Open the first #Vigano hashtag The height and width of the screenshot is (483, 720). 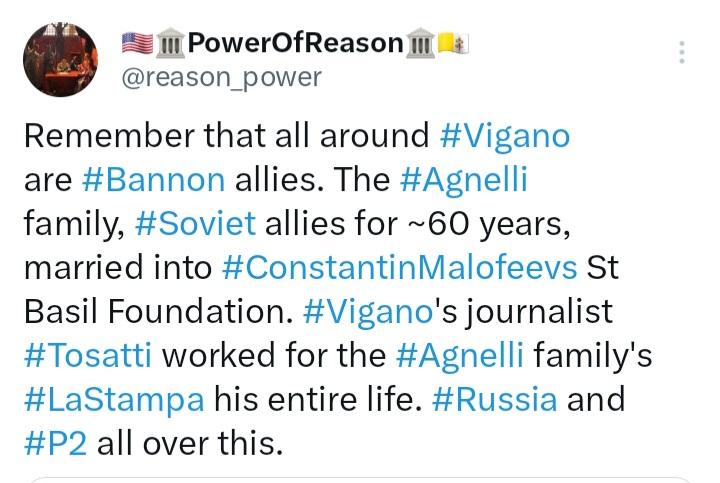[x=504, y=135]
